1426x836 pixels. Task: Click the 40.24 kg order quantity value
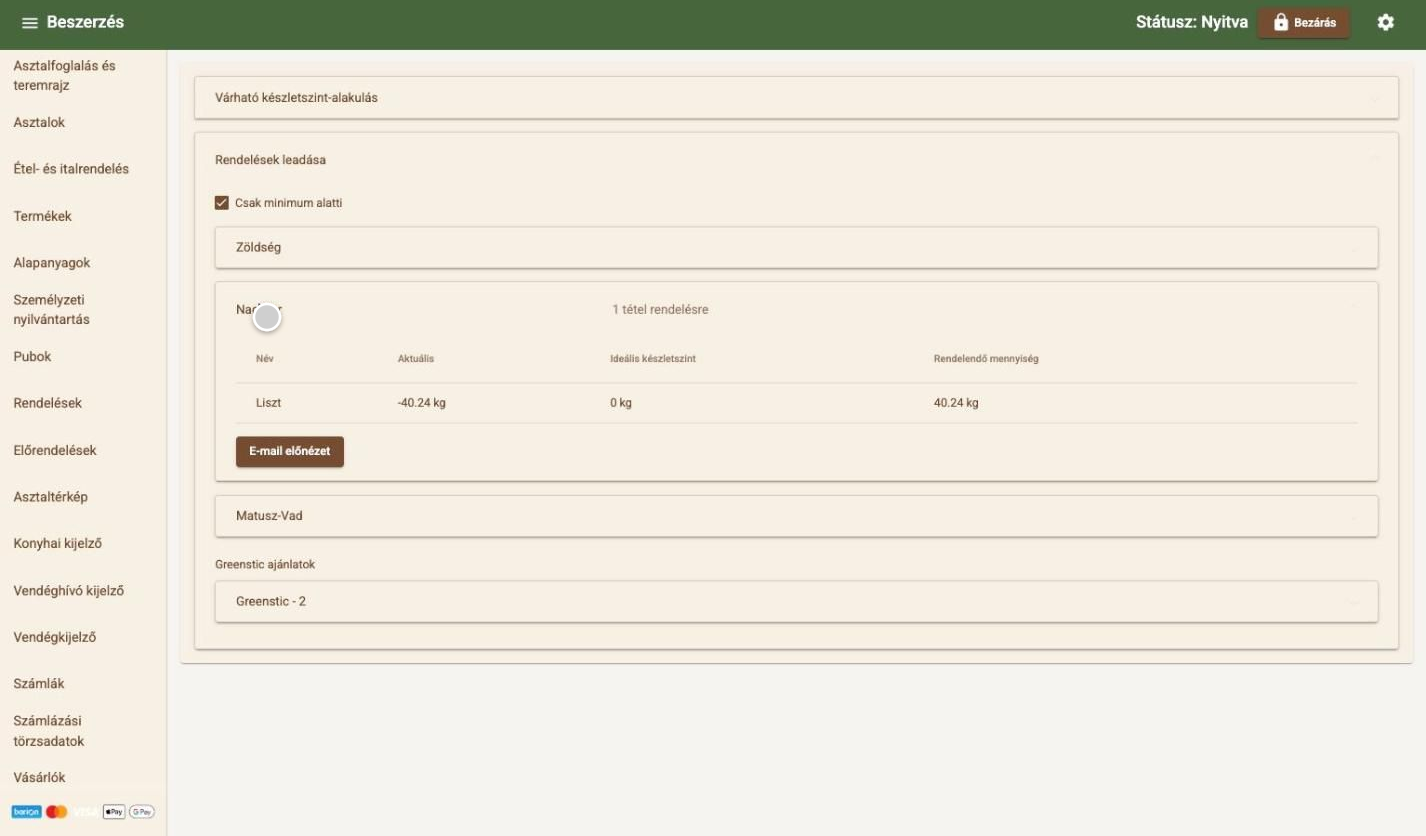click(x=956, y=403)
